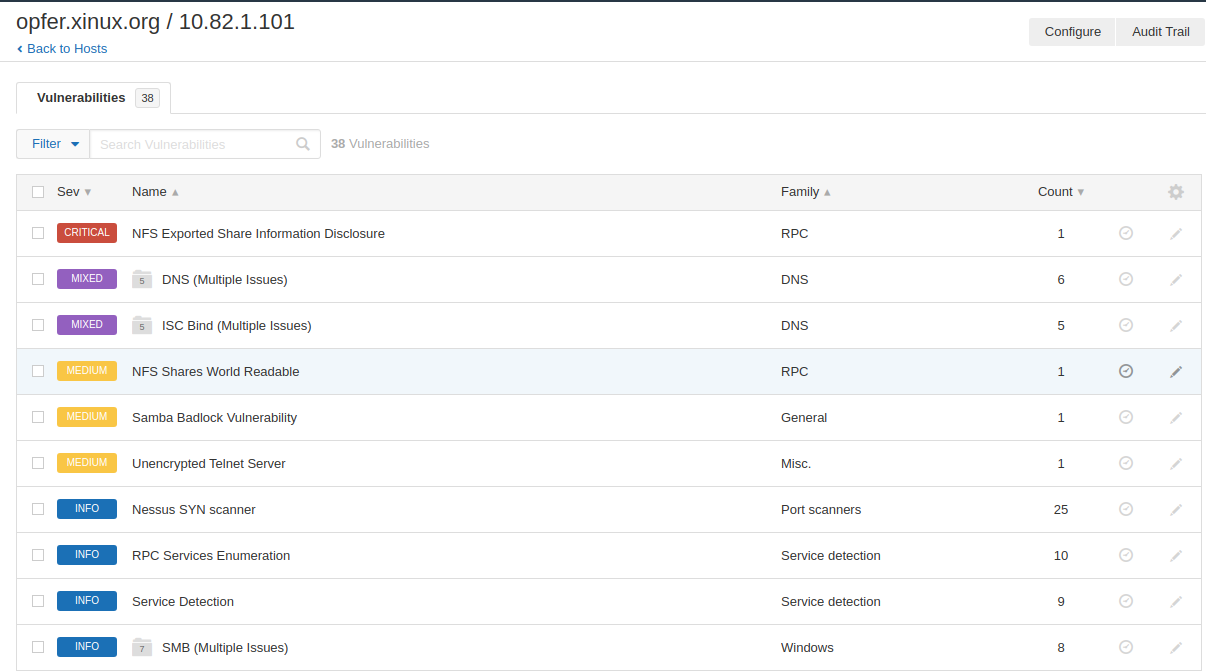
Task: Toggle the select-all checkbox in table header
Action: click(38, 192)
